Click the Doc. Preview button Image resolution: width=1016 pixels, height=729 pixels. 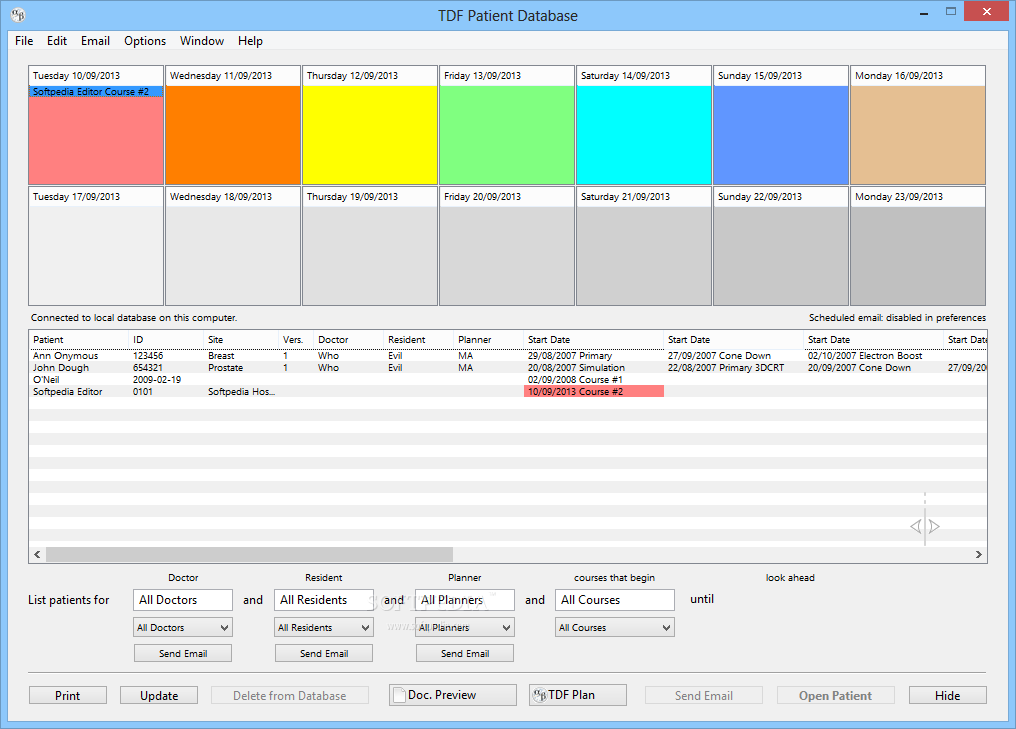pyautogui.click(x=453, y=695)
